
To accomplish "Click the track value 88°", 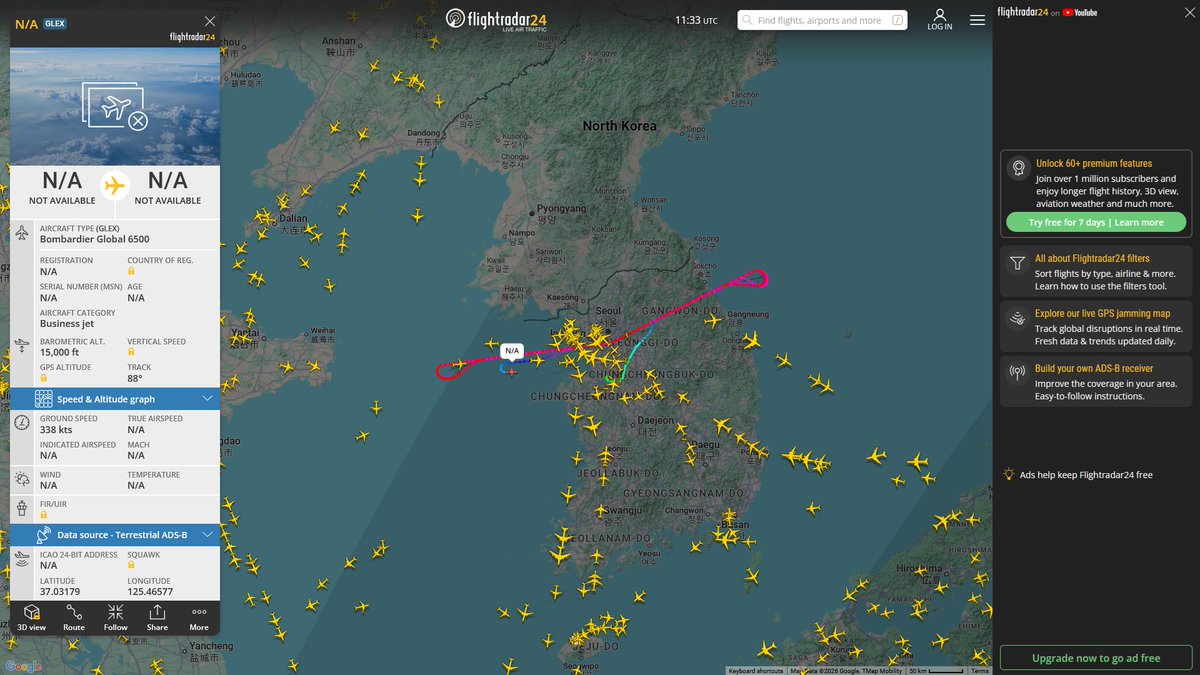I will [134, 379].
